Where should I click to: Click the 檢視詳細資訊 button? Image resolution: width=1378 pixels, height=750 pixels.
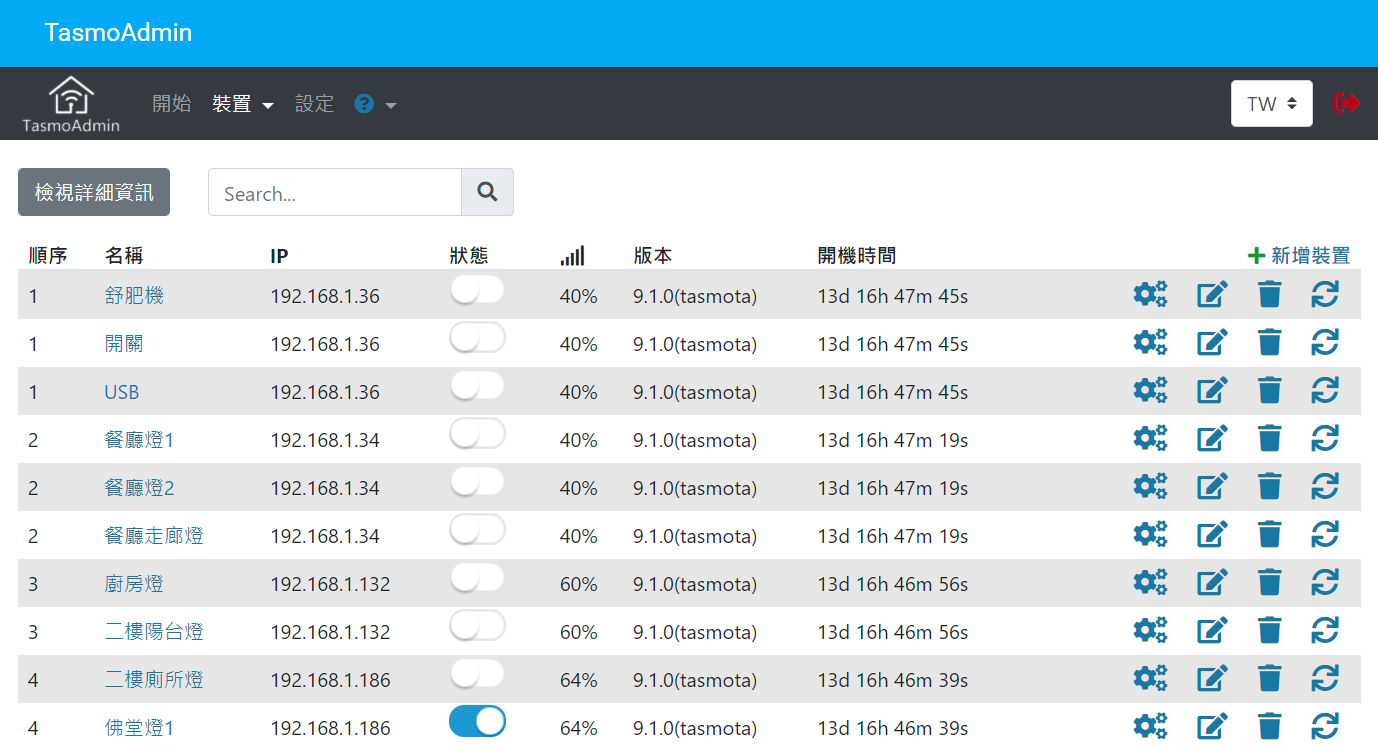coord(94,192)
